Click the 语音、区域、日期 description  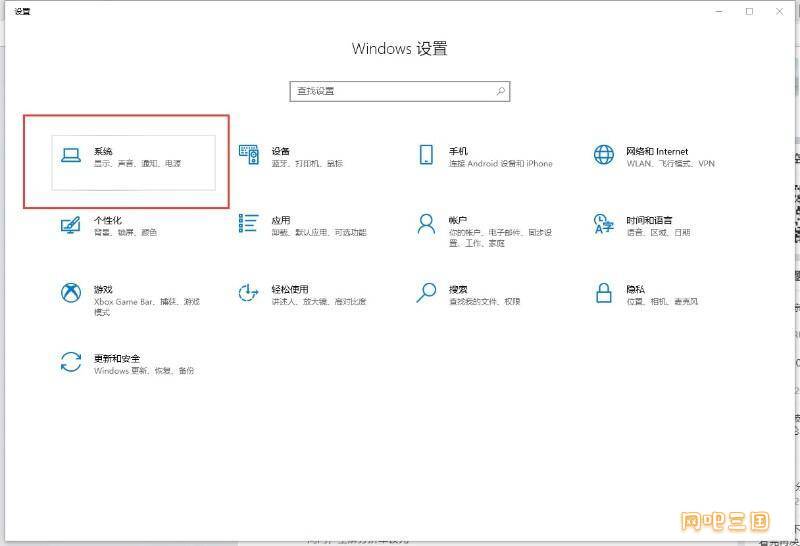pyautogui.click(x=658, y=232)
